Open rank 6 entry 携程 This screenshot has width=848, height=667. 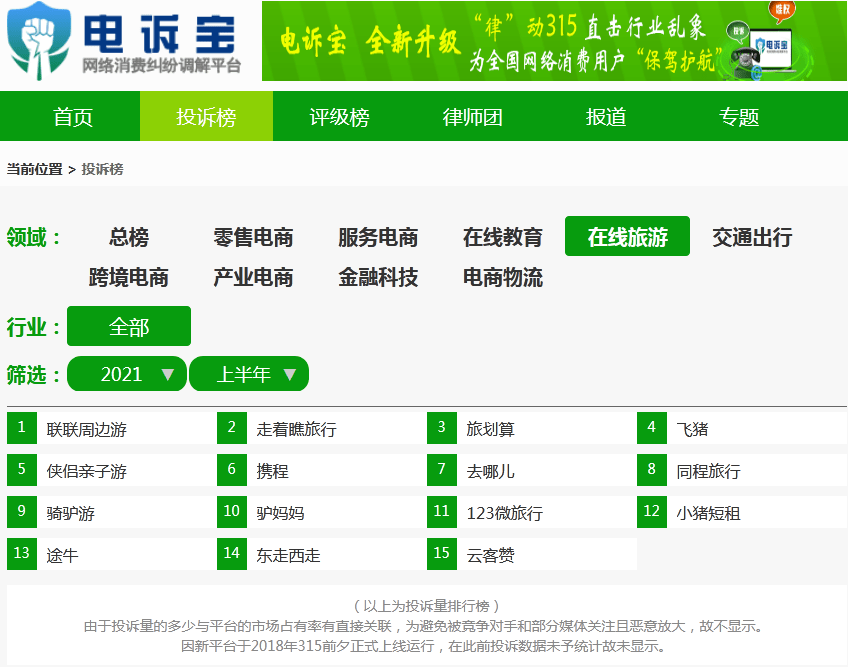point(322,470)
